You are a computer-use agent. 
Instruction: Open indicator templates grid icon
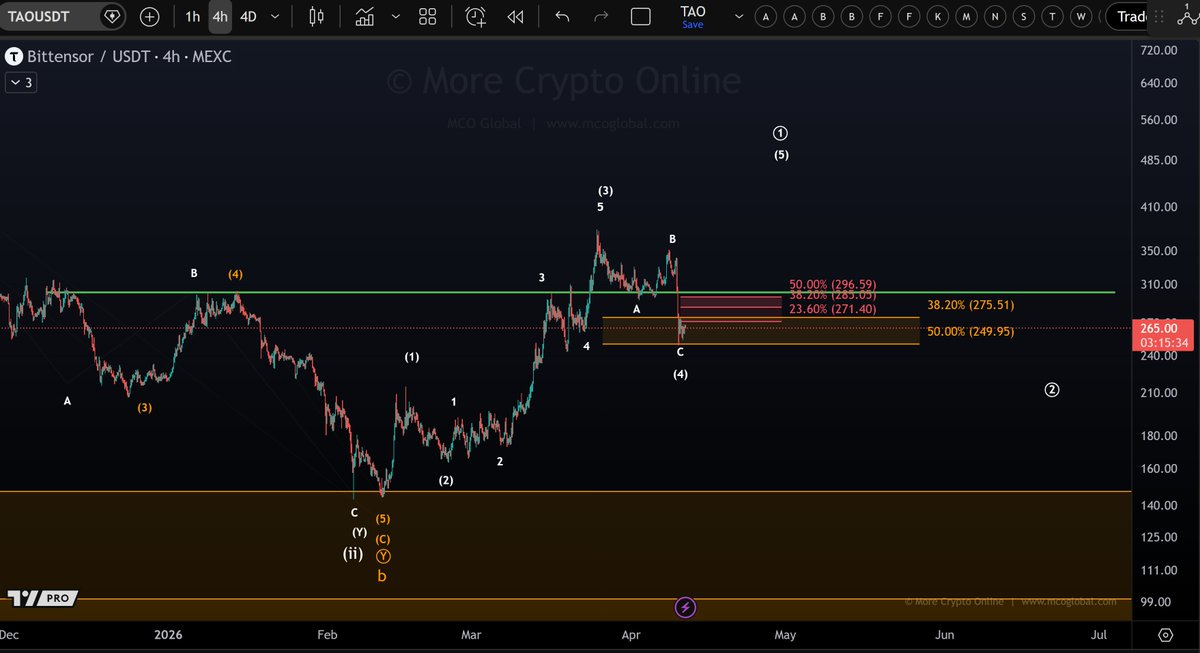pyautogui.click(x=427, y=17)
